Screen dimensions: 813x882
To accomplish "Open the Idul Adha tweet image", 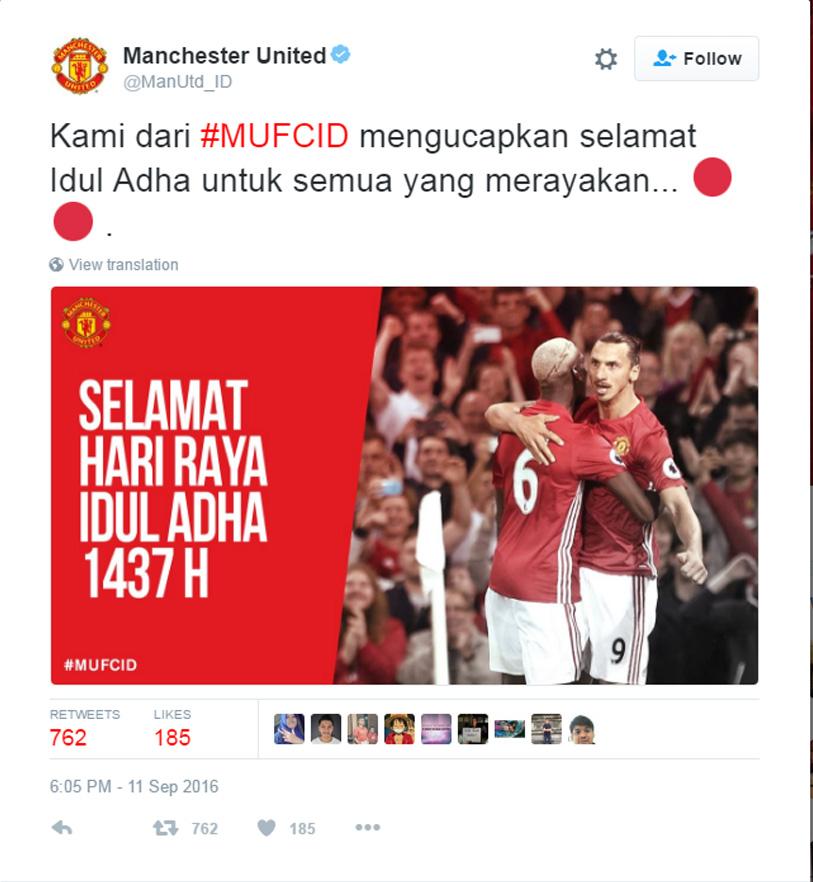I will coord(405,485).
